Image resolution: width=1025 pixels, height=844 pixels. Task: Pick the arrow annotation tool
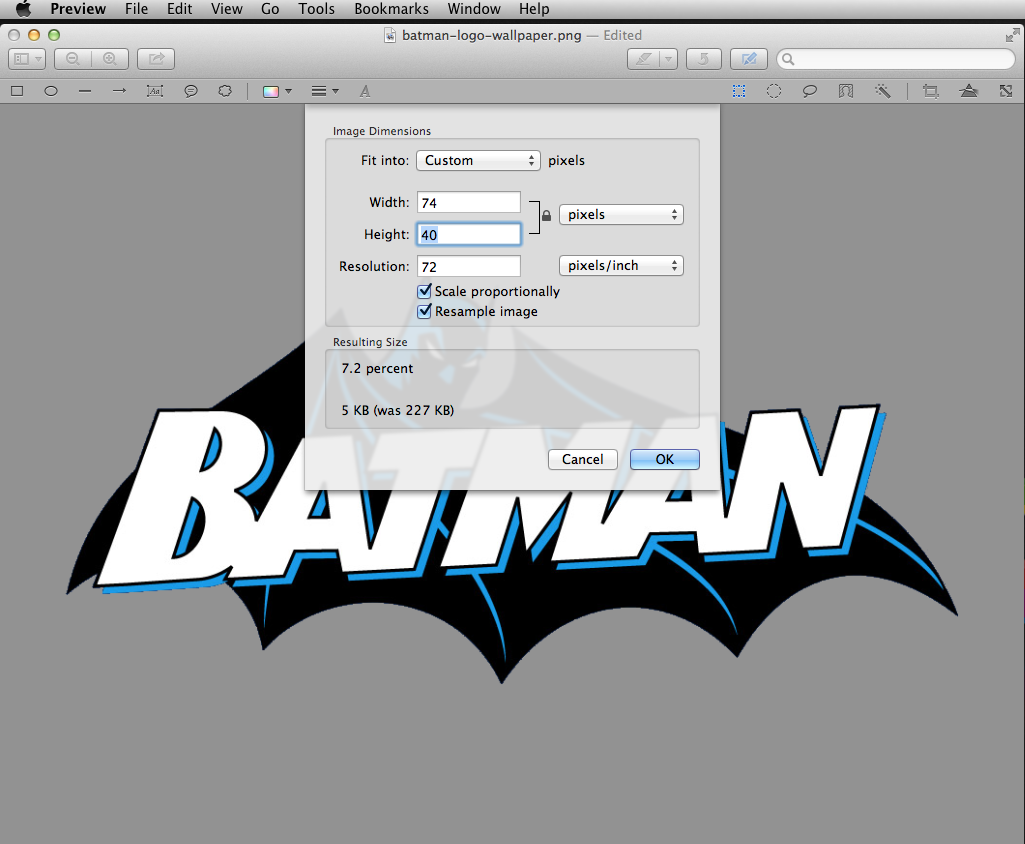click(119, 91)
